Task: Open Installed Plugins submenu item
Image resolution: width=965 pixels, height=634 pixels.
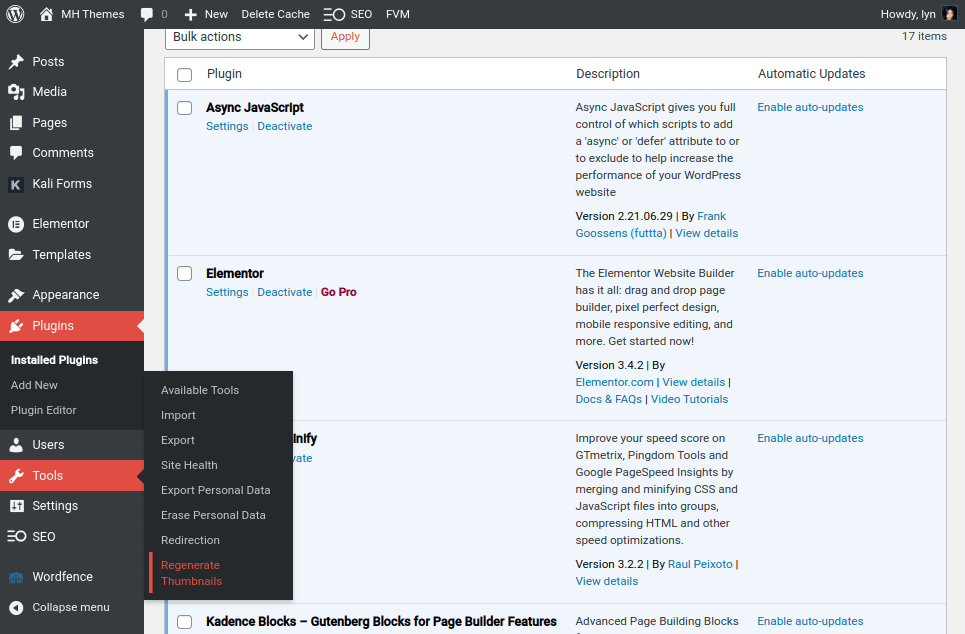Action: click(54, 360)
